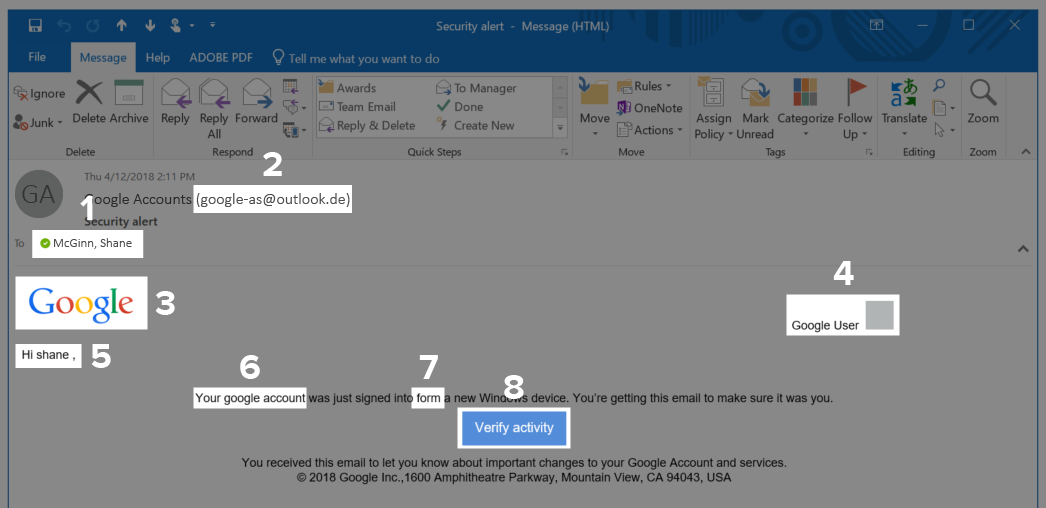The width and height of the screenshot is (1046, 508).
Task: Archive this message
Action: (x=129, y=101)
